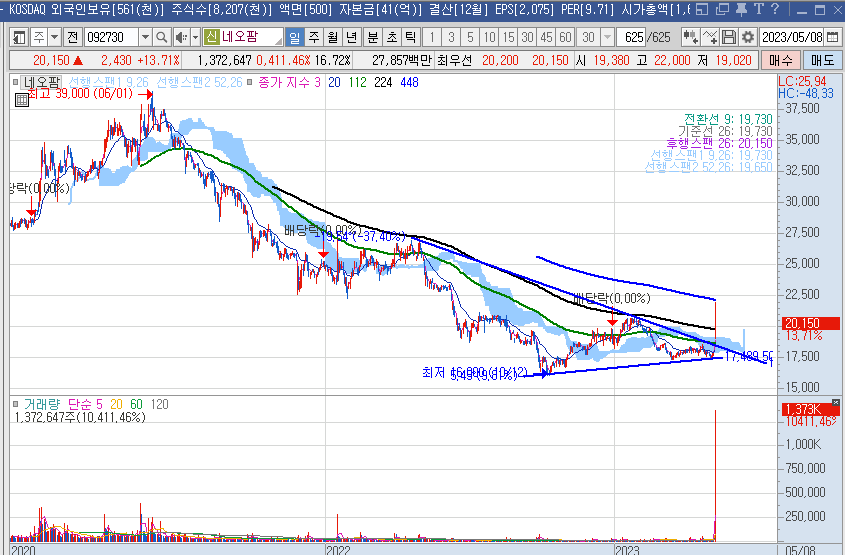845x555 pixels.
Task: Click the LC:25.94 axis label
Action: [802, 81]
